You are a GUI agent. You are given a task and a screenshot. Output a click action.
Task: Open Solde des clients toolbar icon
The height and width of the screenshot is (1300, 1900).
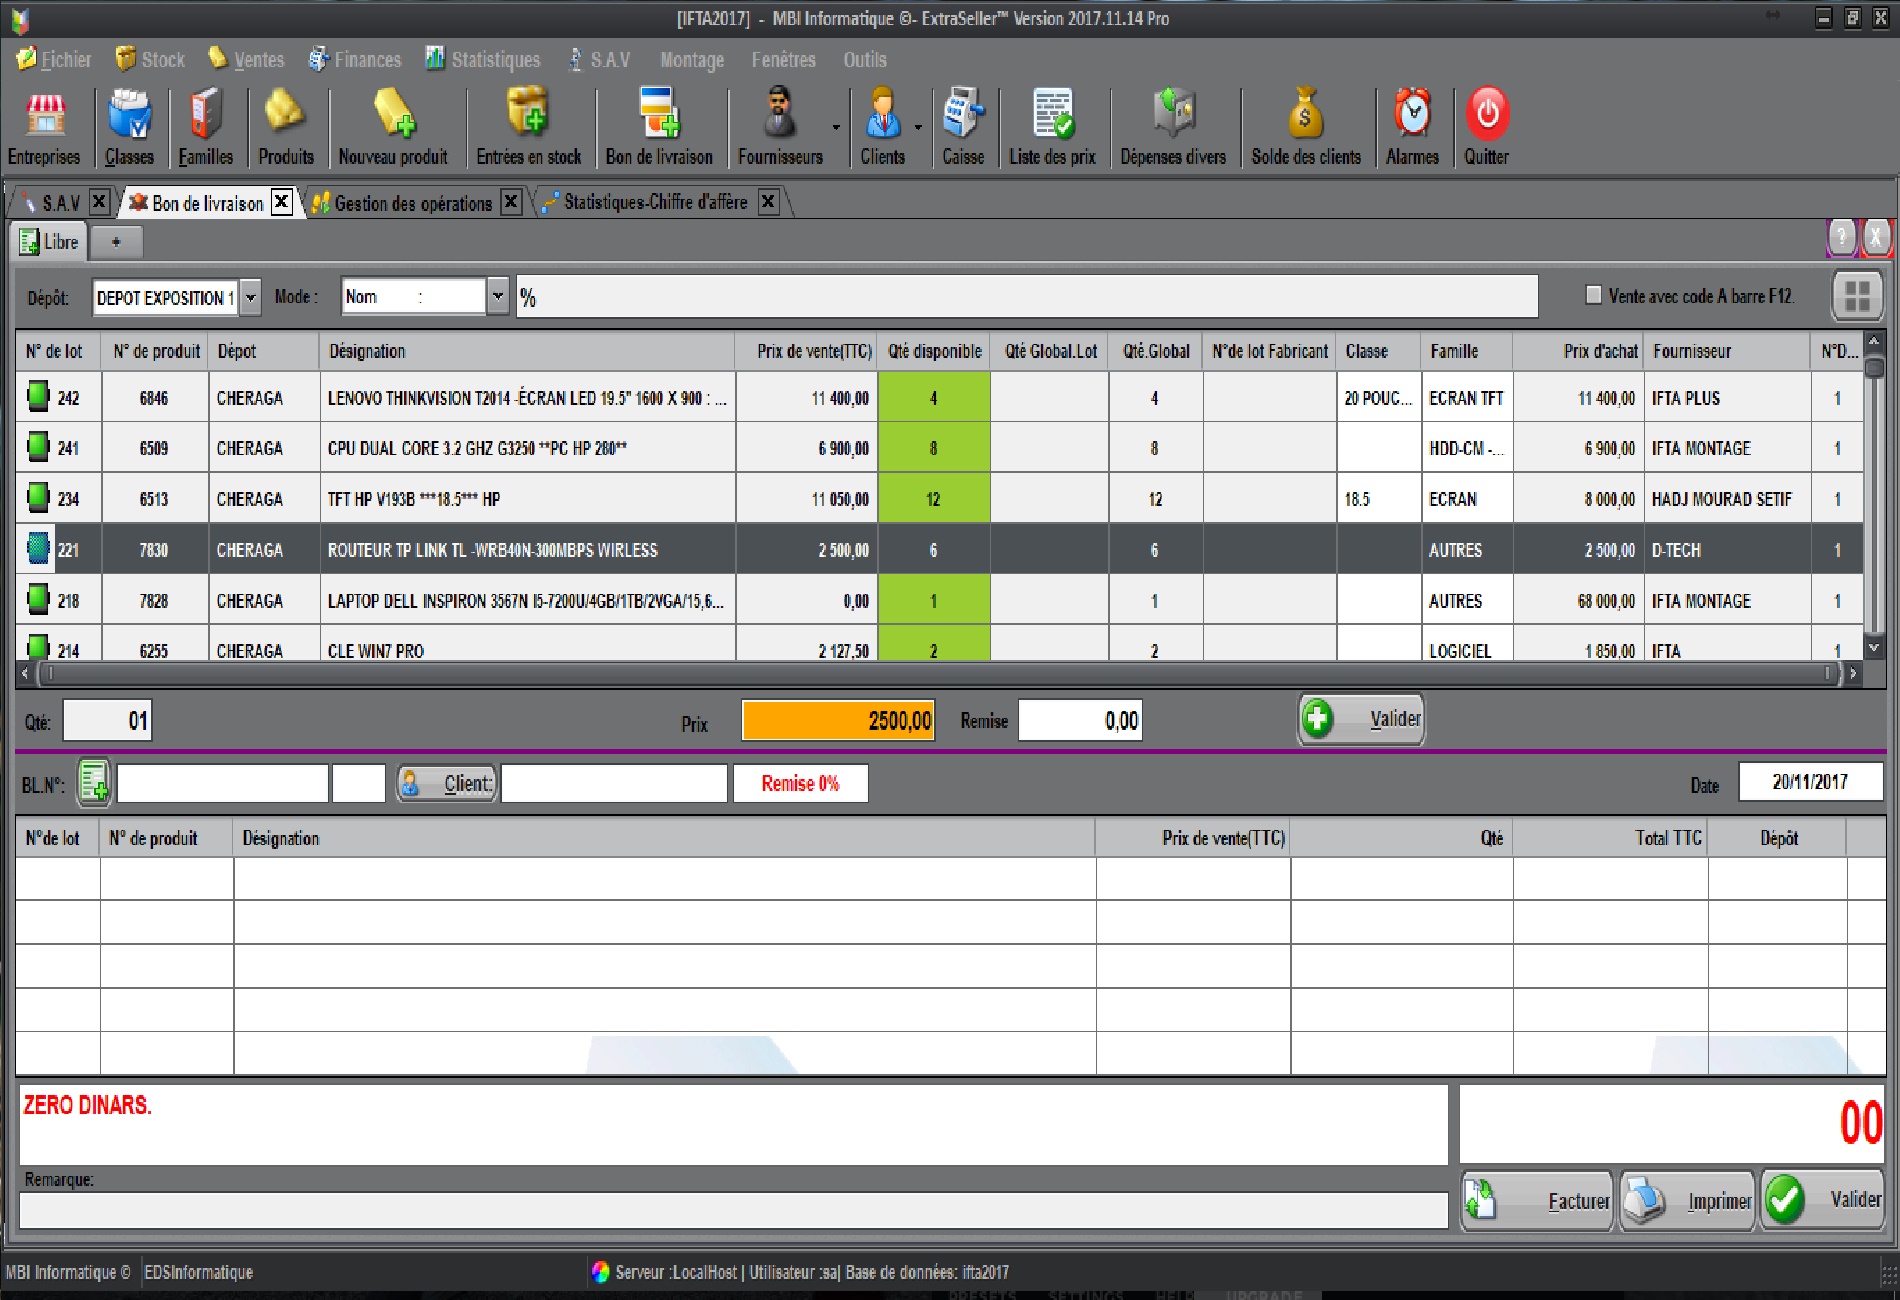tap(1306, 127)
